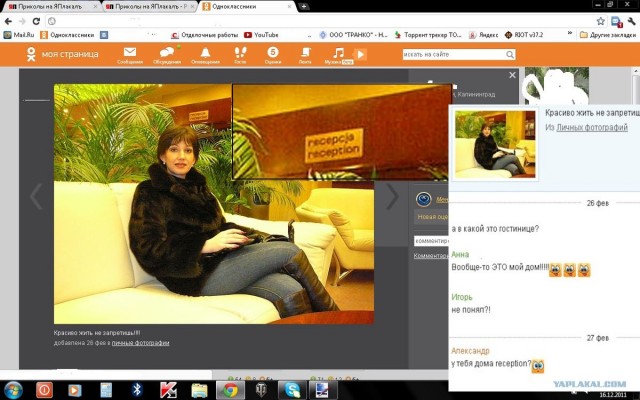The image size is (640, 400).
Task: Open the Оценки ratings icon
Action: [x=272, y=53]
